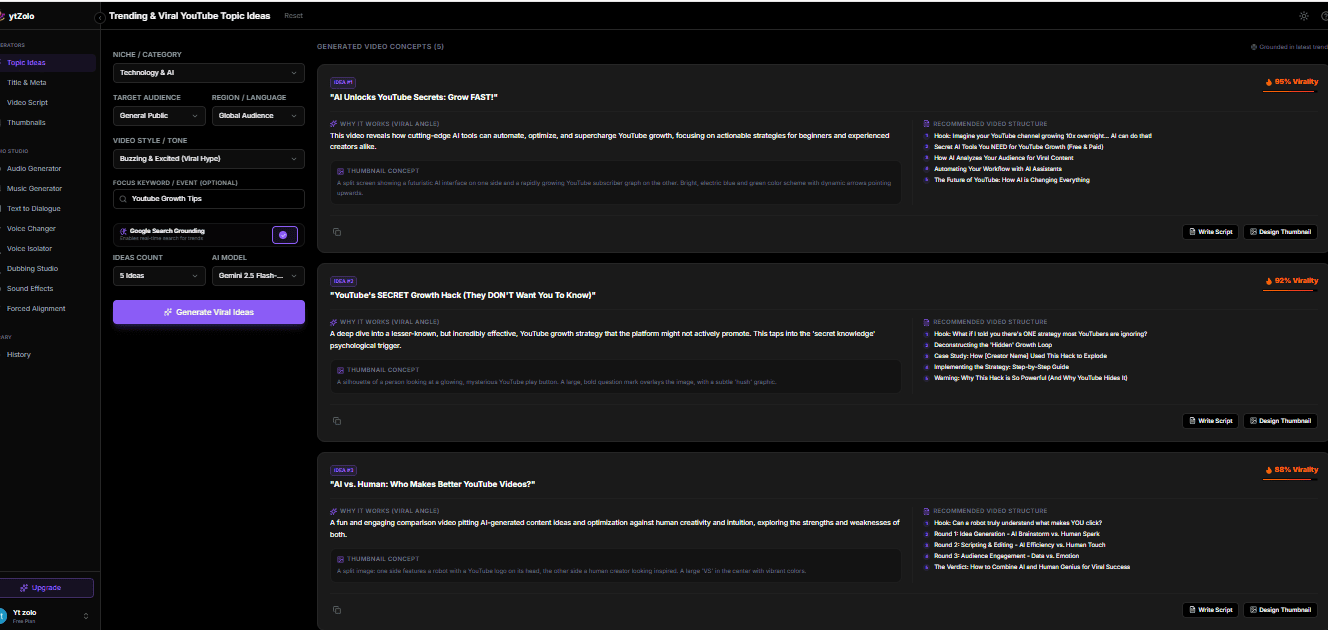Open the Region / Language dropdown Global Audience

[258, 116]
